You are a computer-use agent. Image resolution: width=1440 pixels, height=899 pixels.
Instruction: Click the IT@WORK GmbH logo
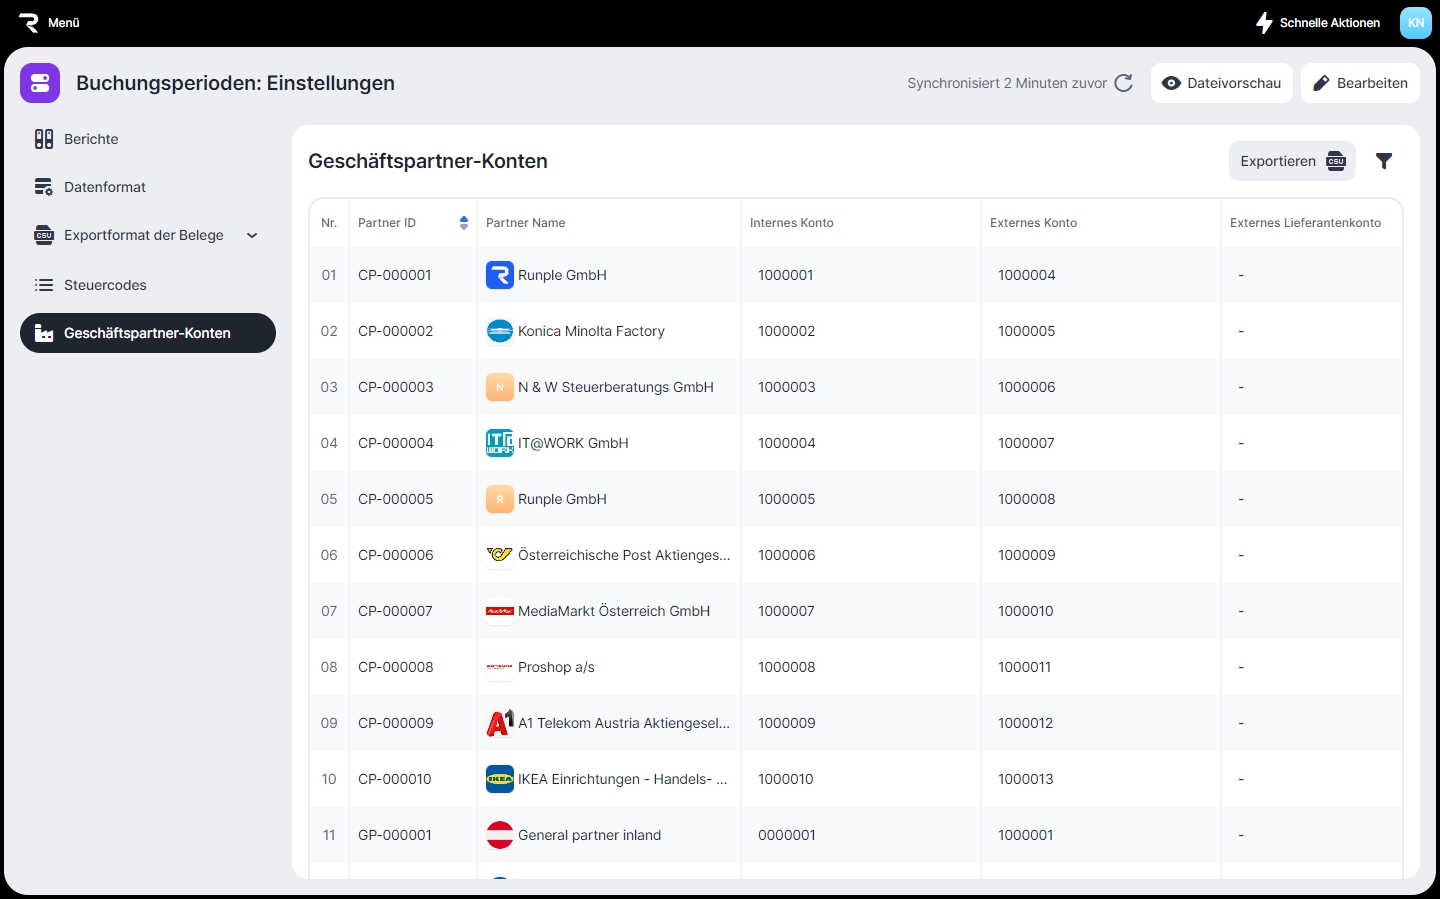point(499,443)
